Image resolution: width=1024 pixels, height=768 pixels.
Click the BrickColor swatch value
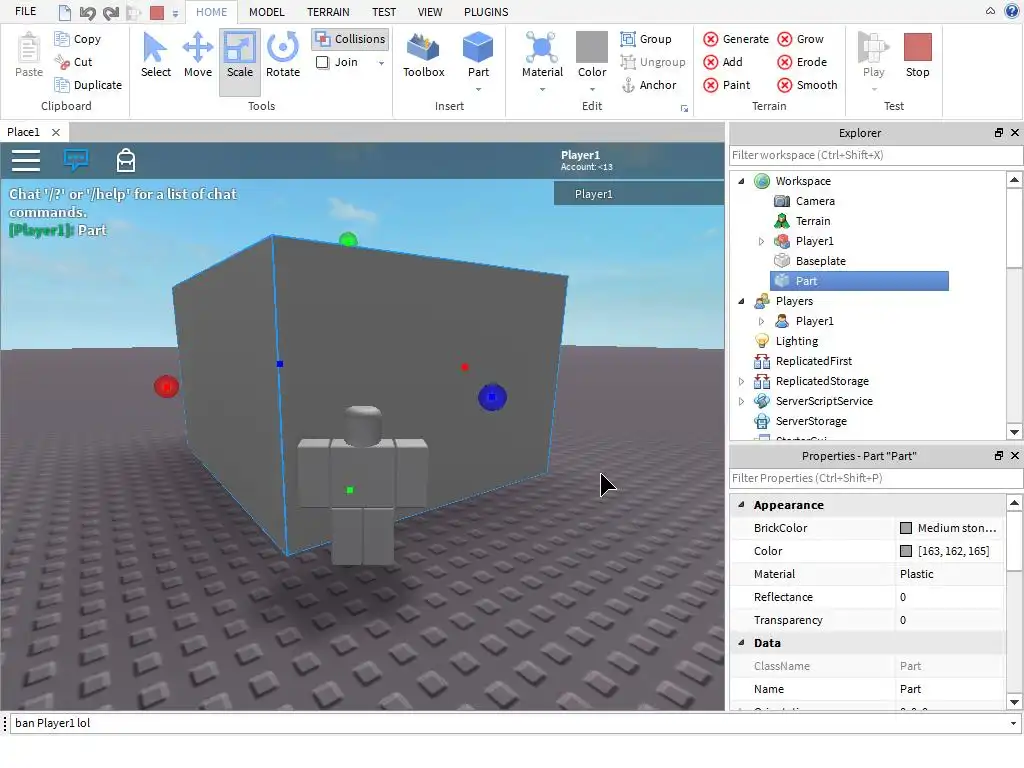click(x=905, y=528)
